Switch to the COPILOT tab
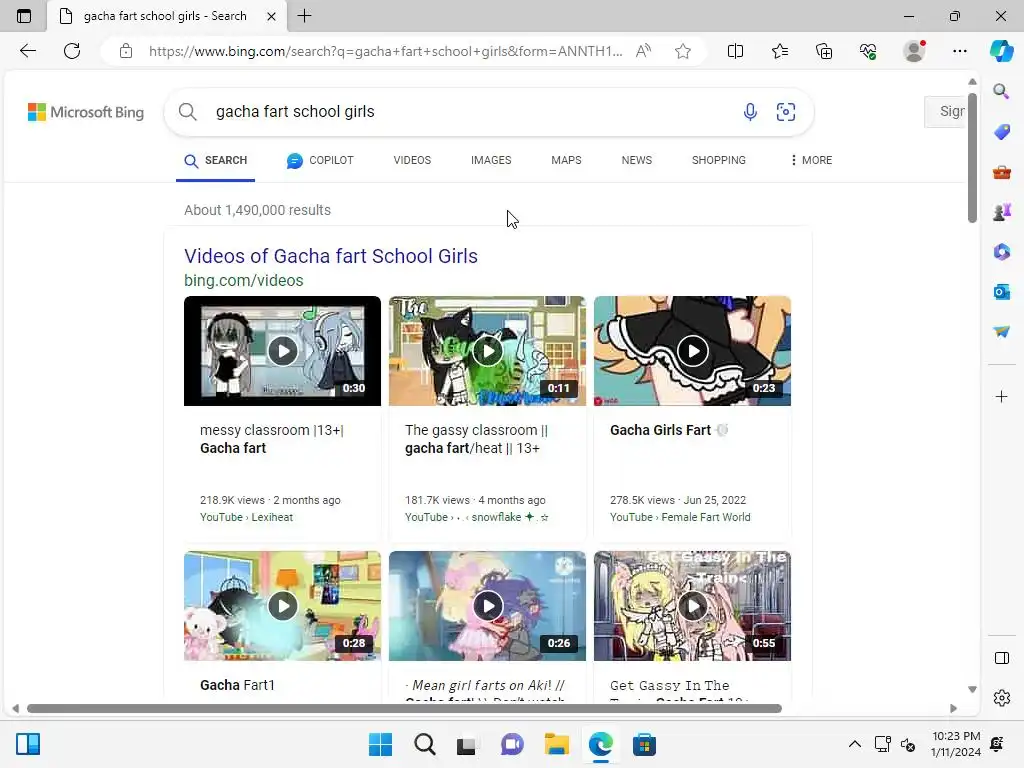Viewport: 1024px width, 768px height. (320, 161)
